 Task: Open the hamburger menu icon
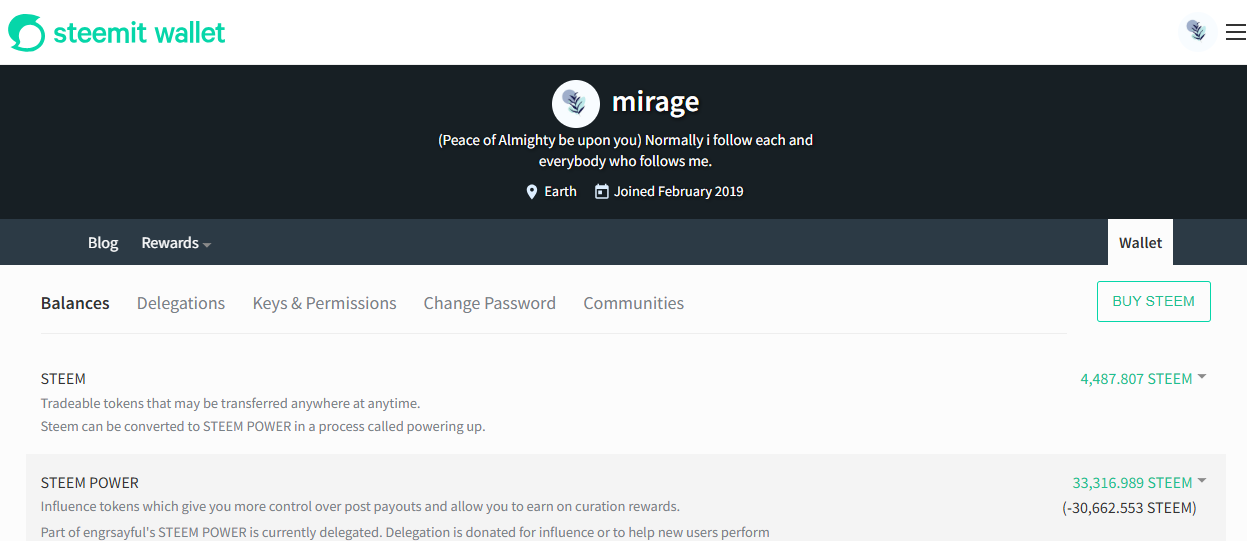[x=1235, y=32]
